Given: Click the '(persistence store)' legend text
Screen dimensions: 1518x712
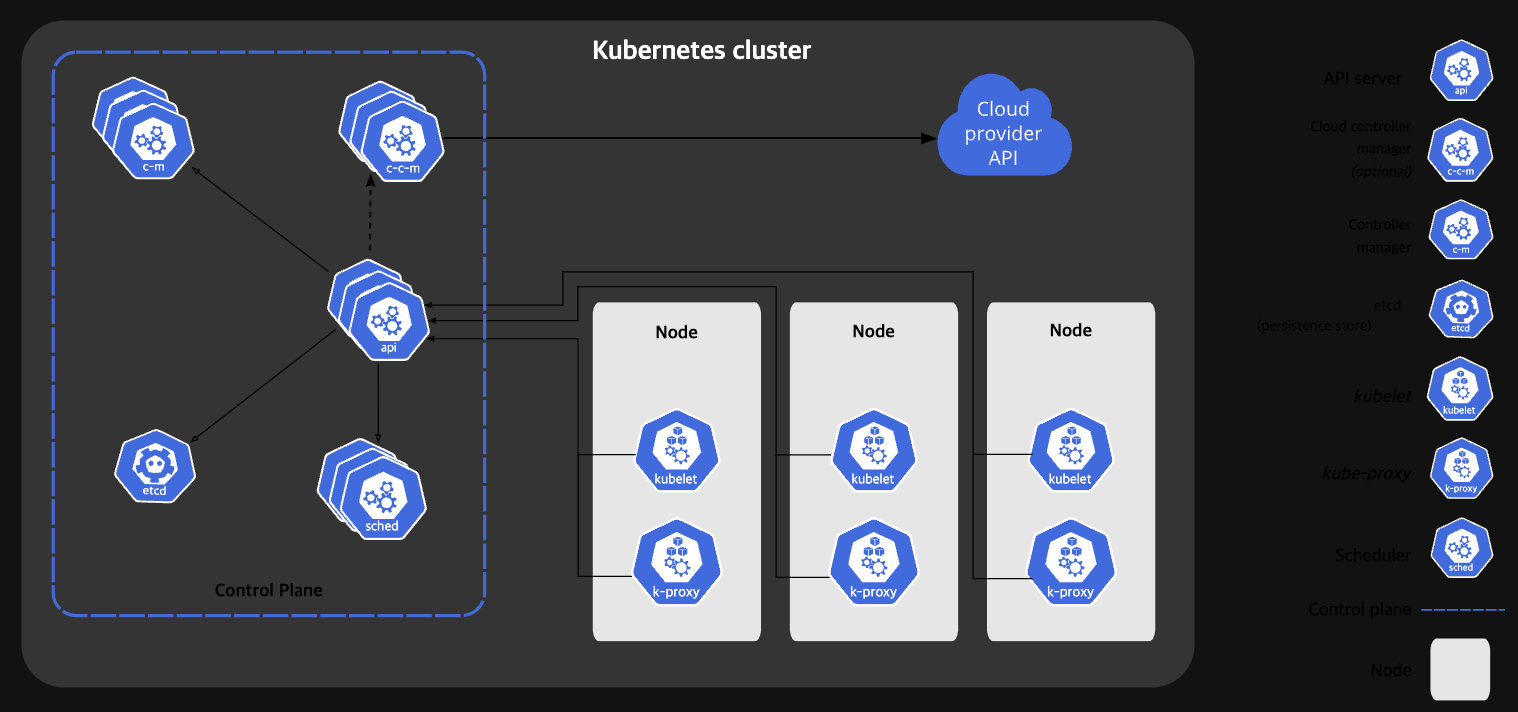Looking at the screenshot, I should (1314, 325).
